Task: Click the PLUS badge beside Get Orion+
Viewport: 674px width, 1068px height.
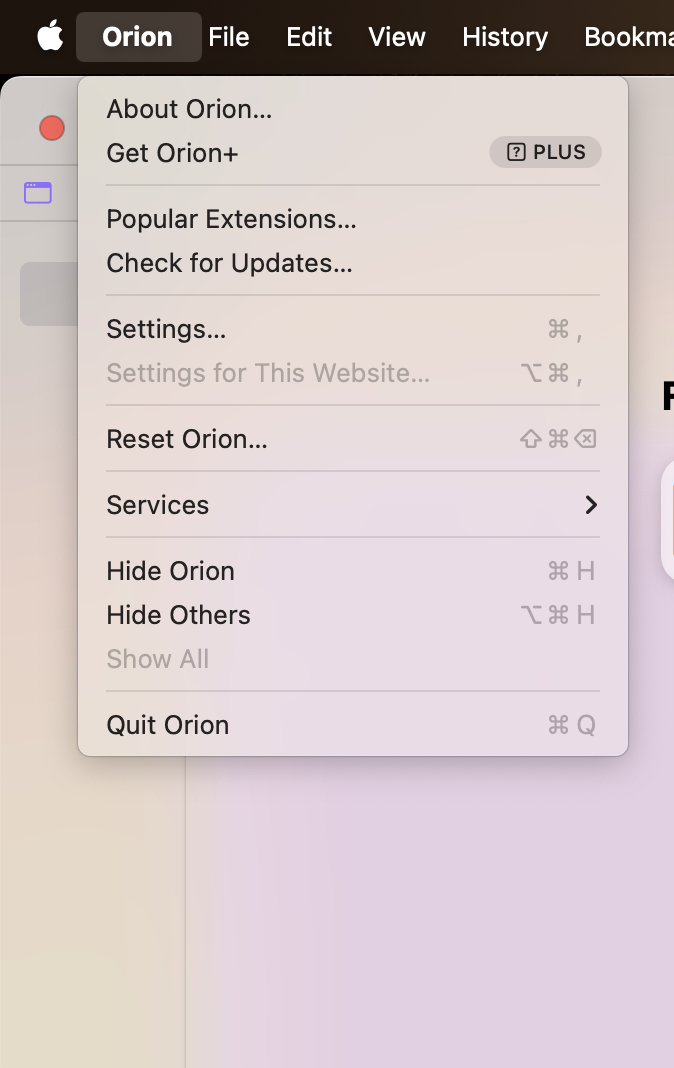Action: pyautogui.click(x=545, y=152)
